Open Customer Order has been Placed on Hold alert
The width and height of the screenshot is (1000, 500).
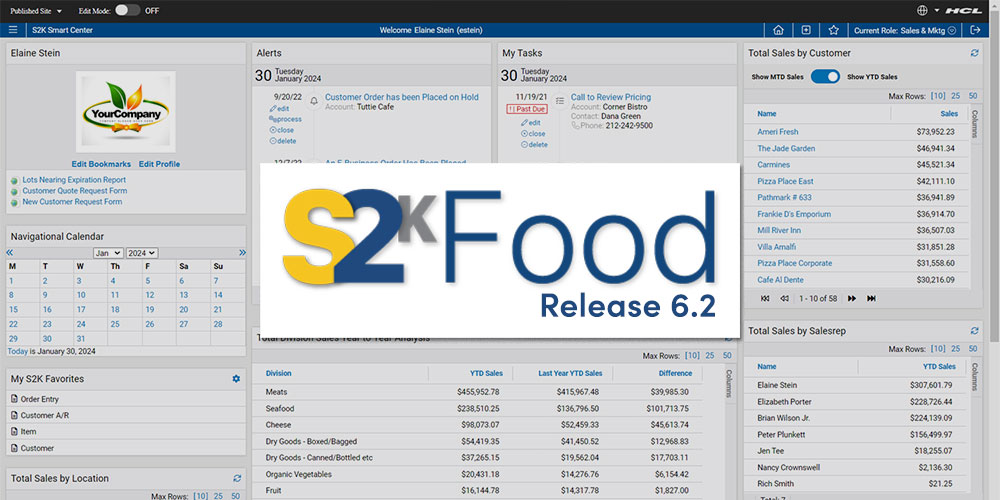(402, 97)
